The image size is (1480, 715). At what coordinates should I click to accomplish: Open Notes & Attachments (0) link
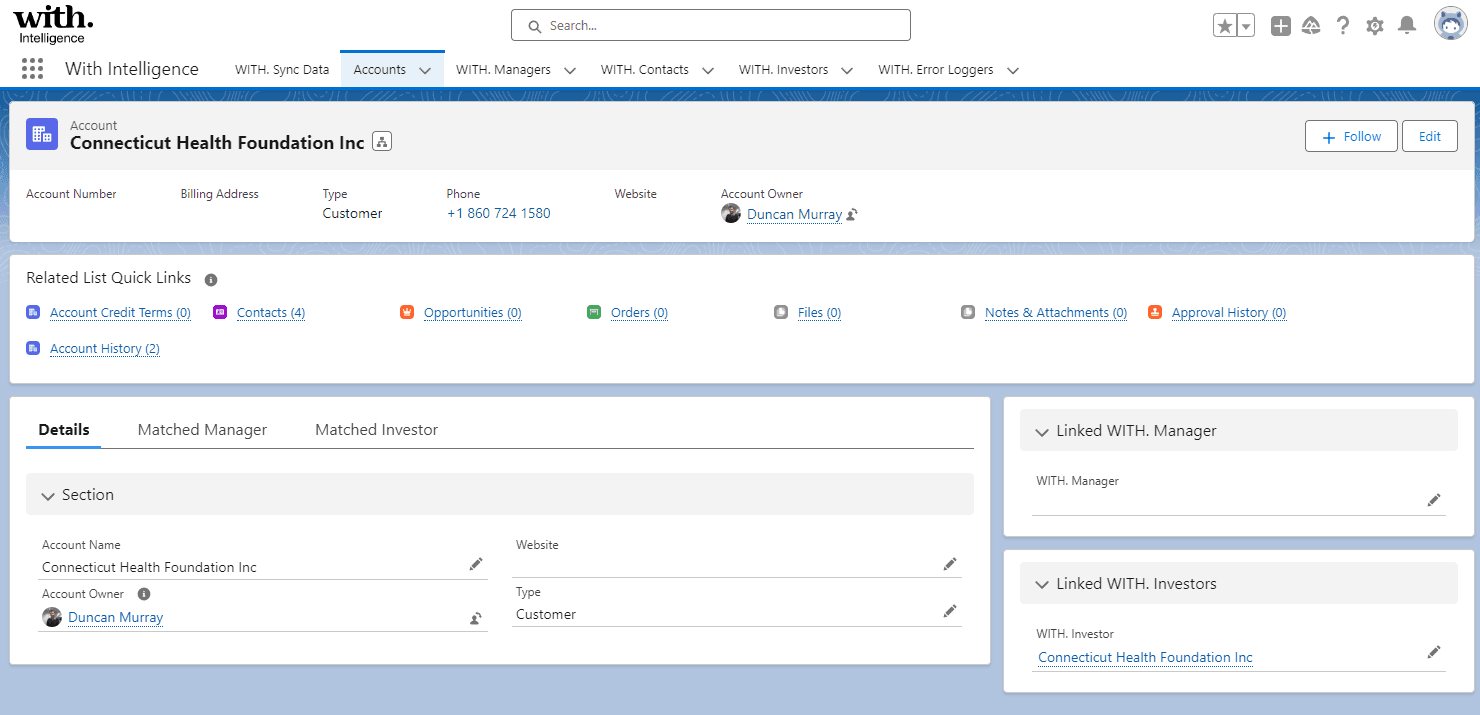pos(1056,313)
